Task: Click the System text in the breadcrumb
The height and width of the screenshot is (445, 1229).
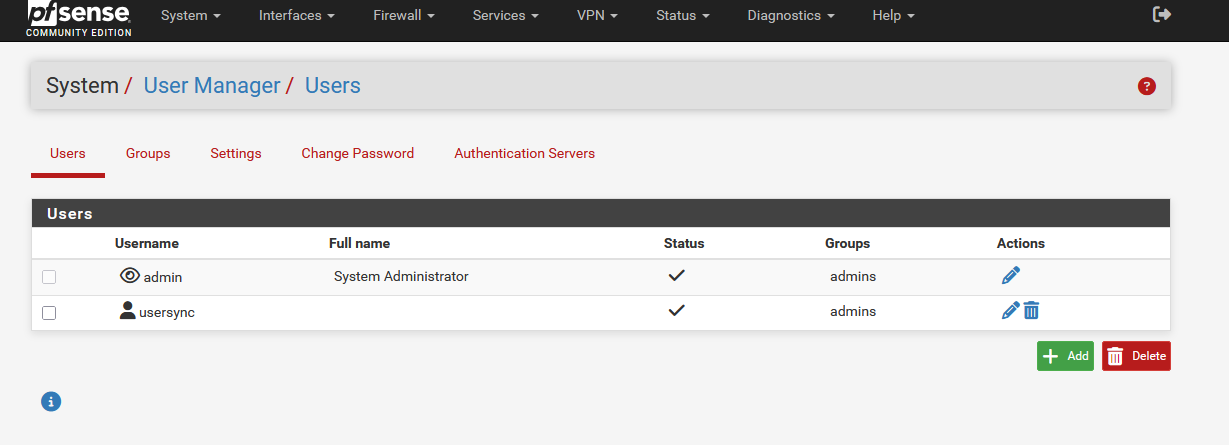Action: tap(82, 86)
